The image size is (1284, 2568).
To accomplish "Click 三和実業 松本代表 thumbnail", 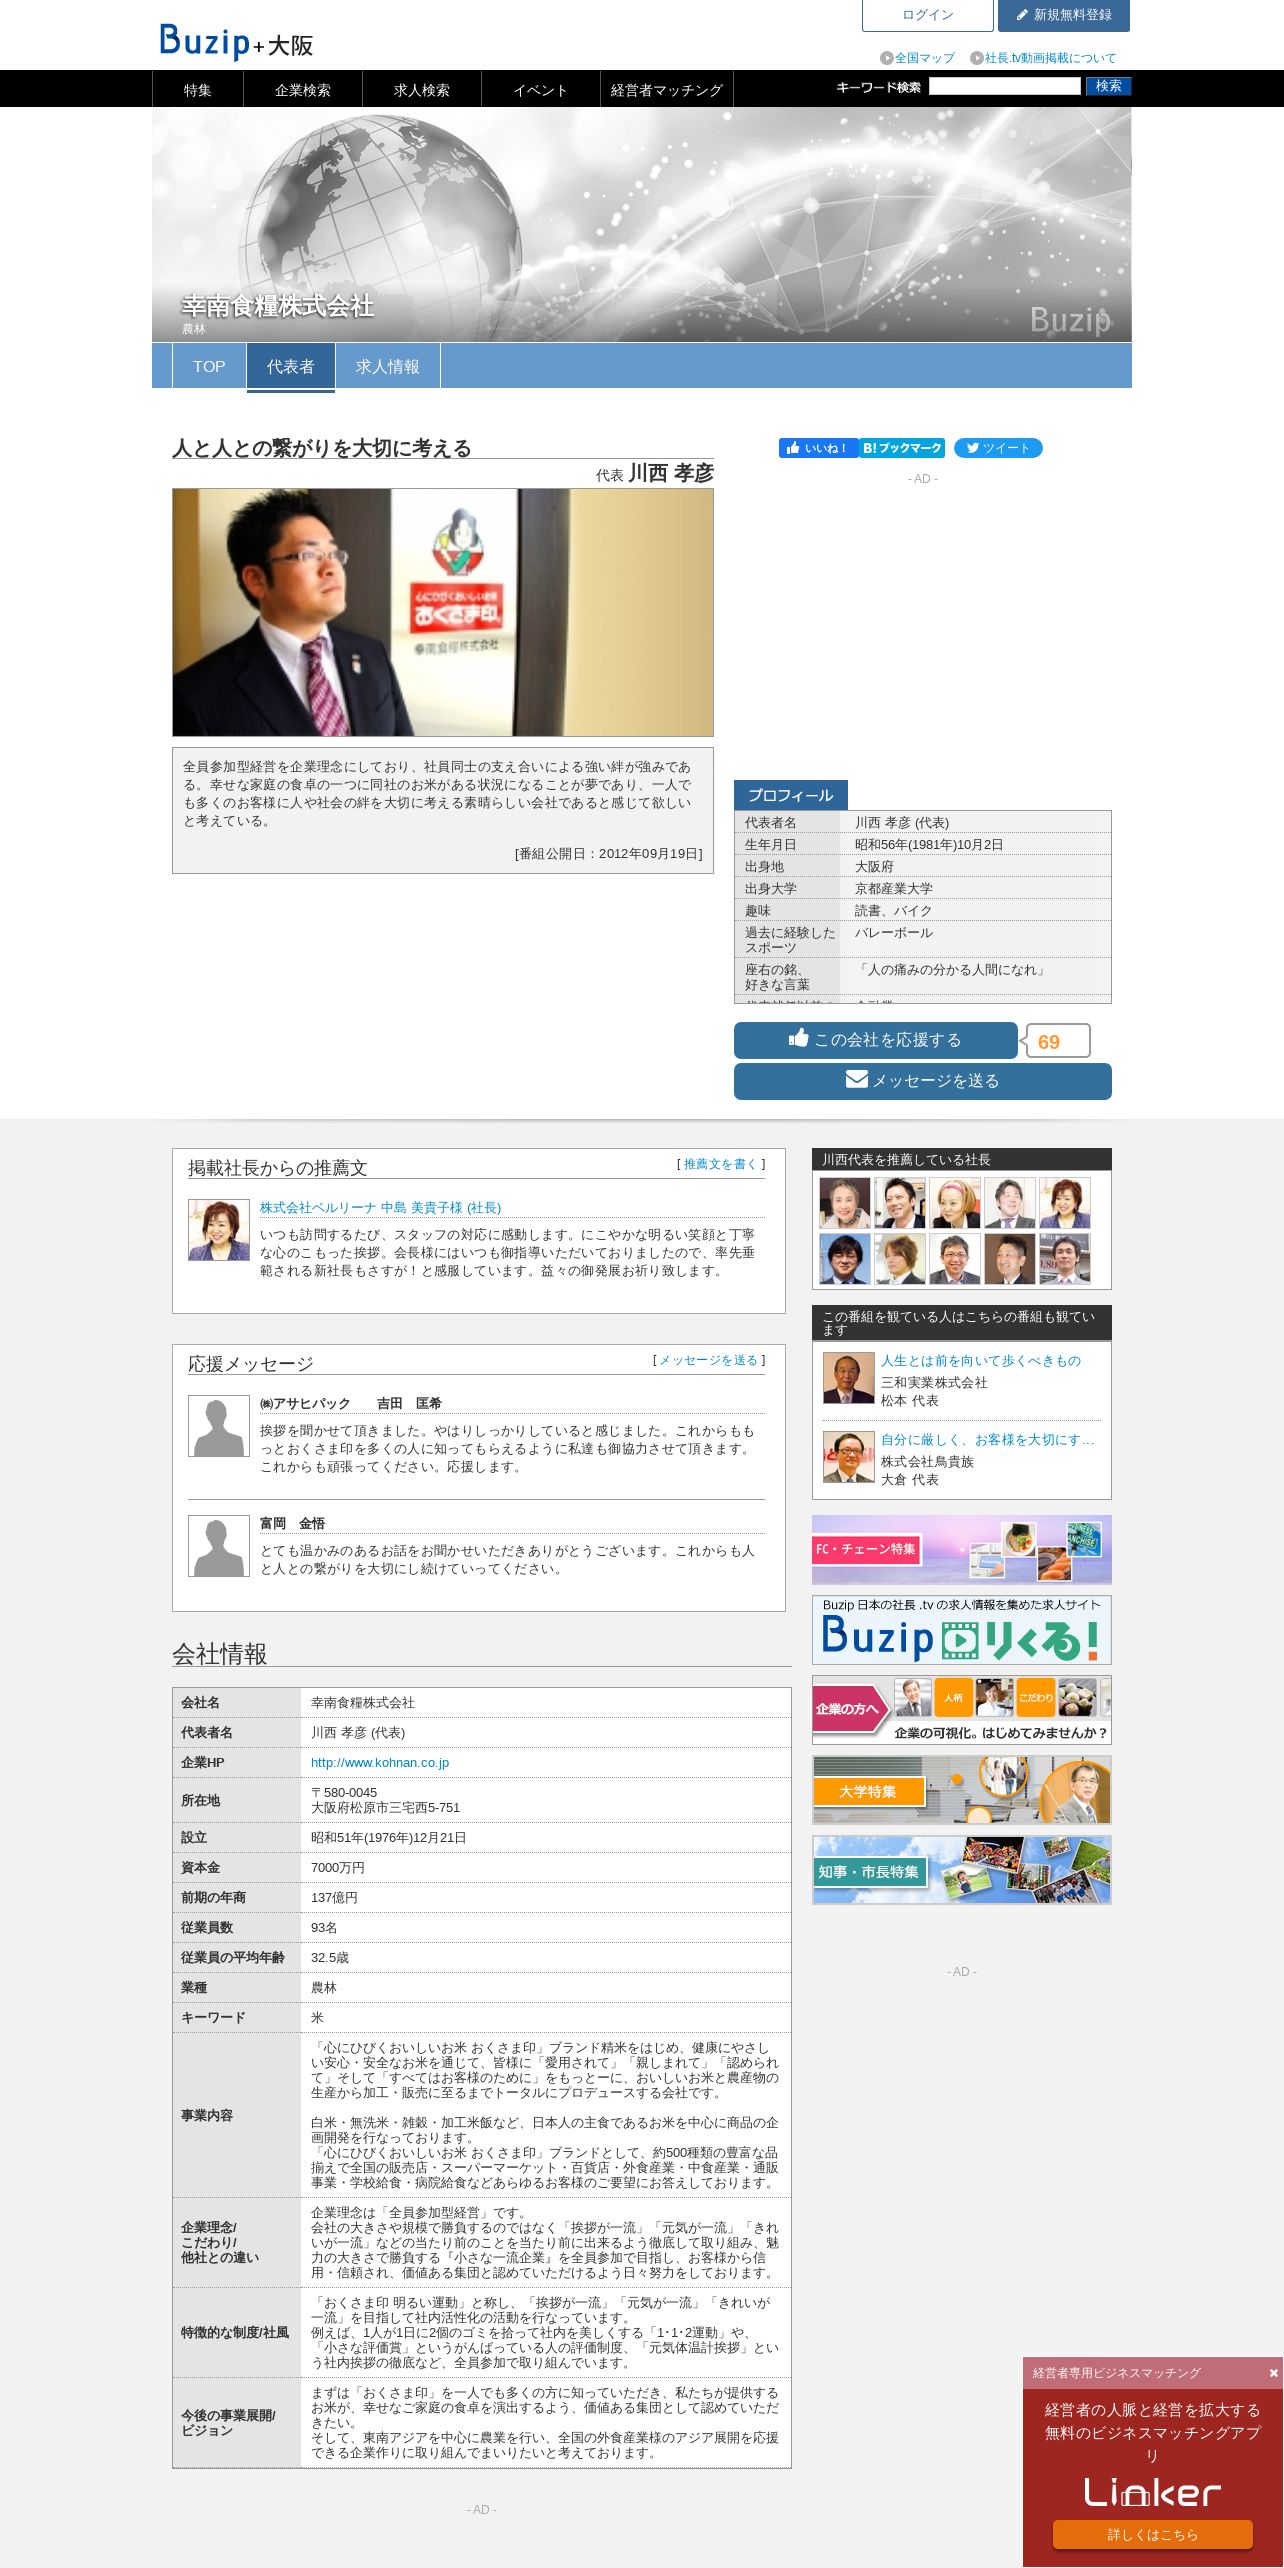I will tap(848, 1378).
